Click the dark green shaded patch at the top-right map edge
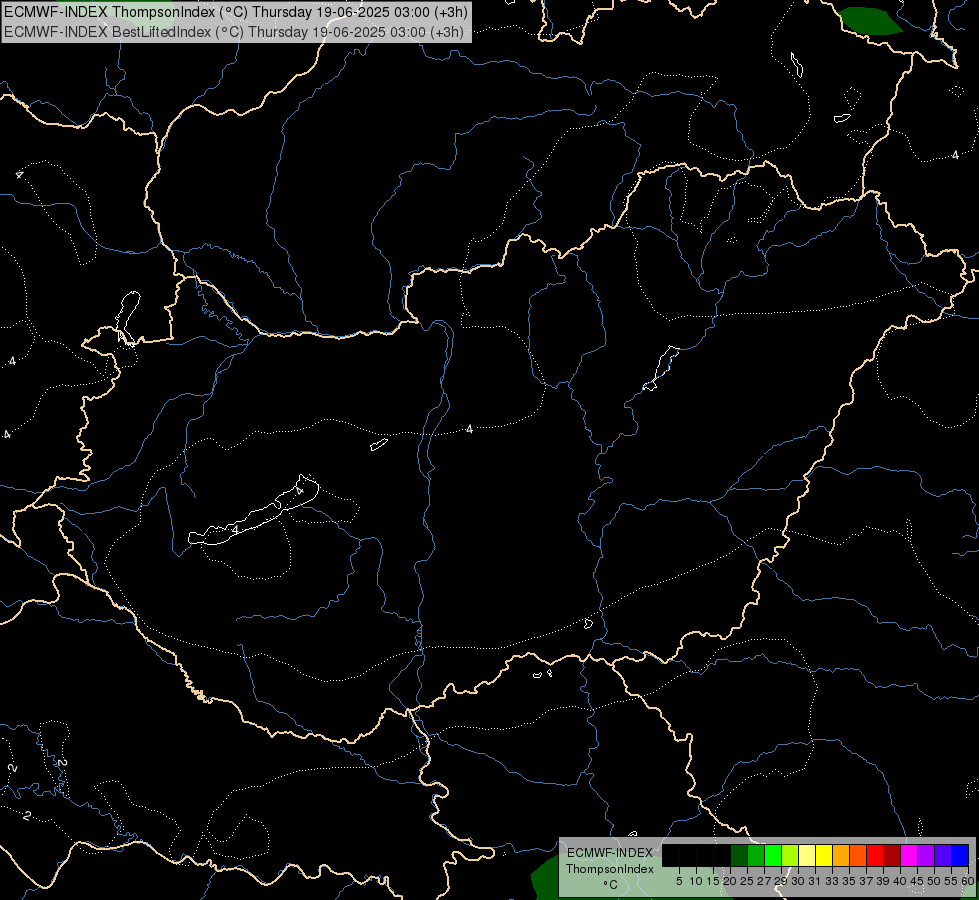This screenshot has height=900, width=979. click(870, 21)
